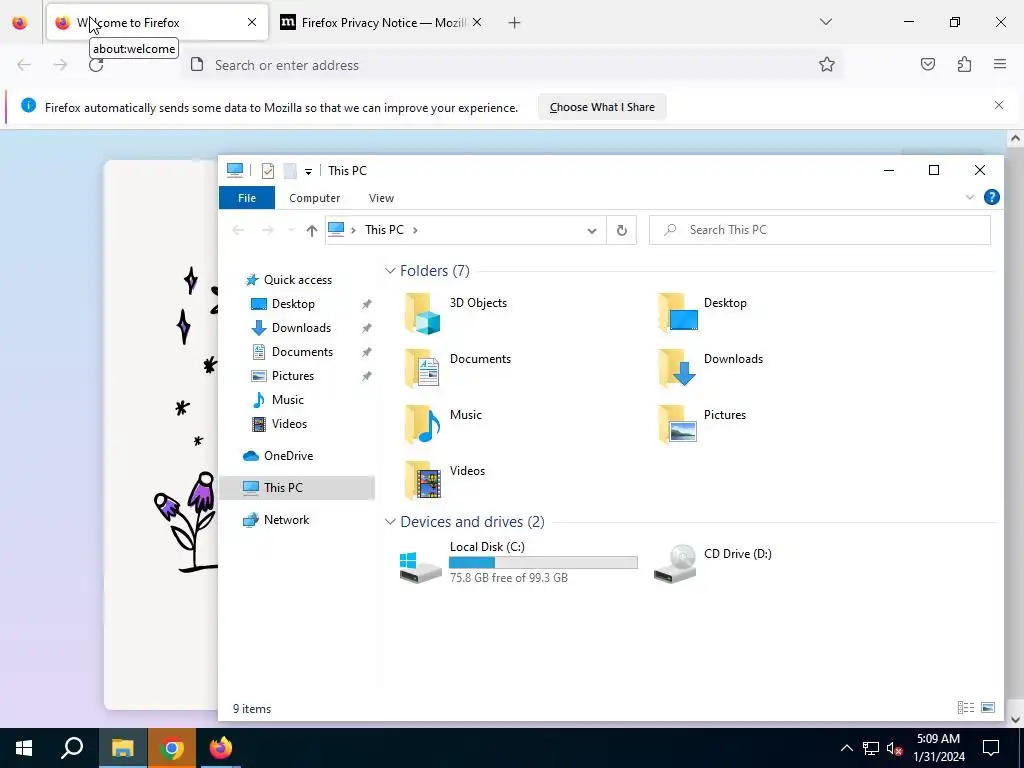Click the taskbar clock showing 5:09 AM
Image resolution: width=1024 pixels, height=768 pixels.
(938, 748)
